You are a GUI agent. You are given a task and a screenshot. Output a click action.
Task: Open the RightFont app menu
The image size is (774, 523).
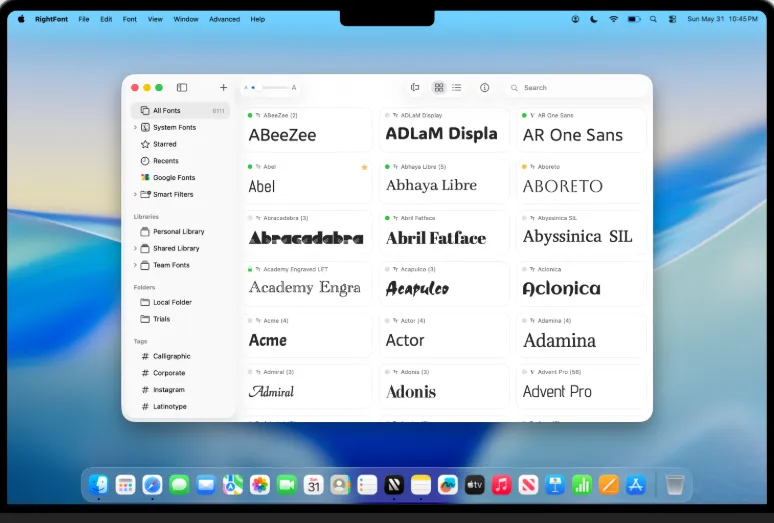(51, 19)
